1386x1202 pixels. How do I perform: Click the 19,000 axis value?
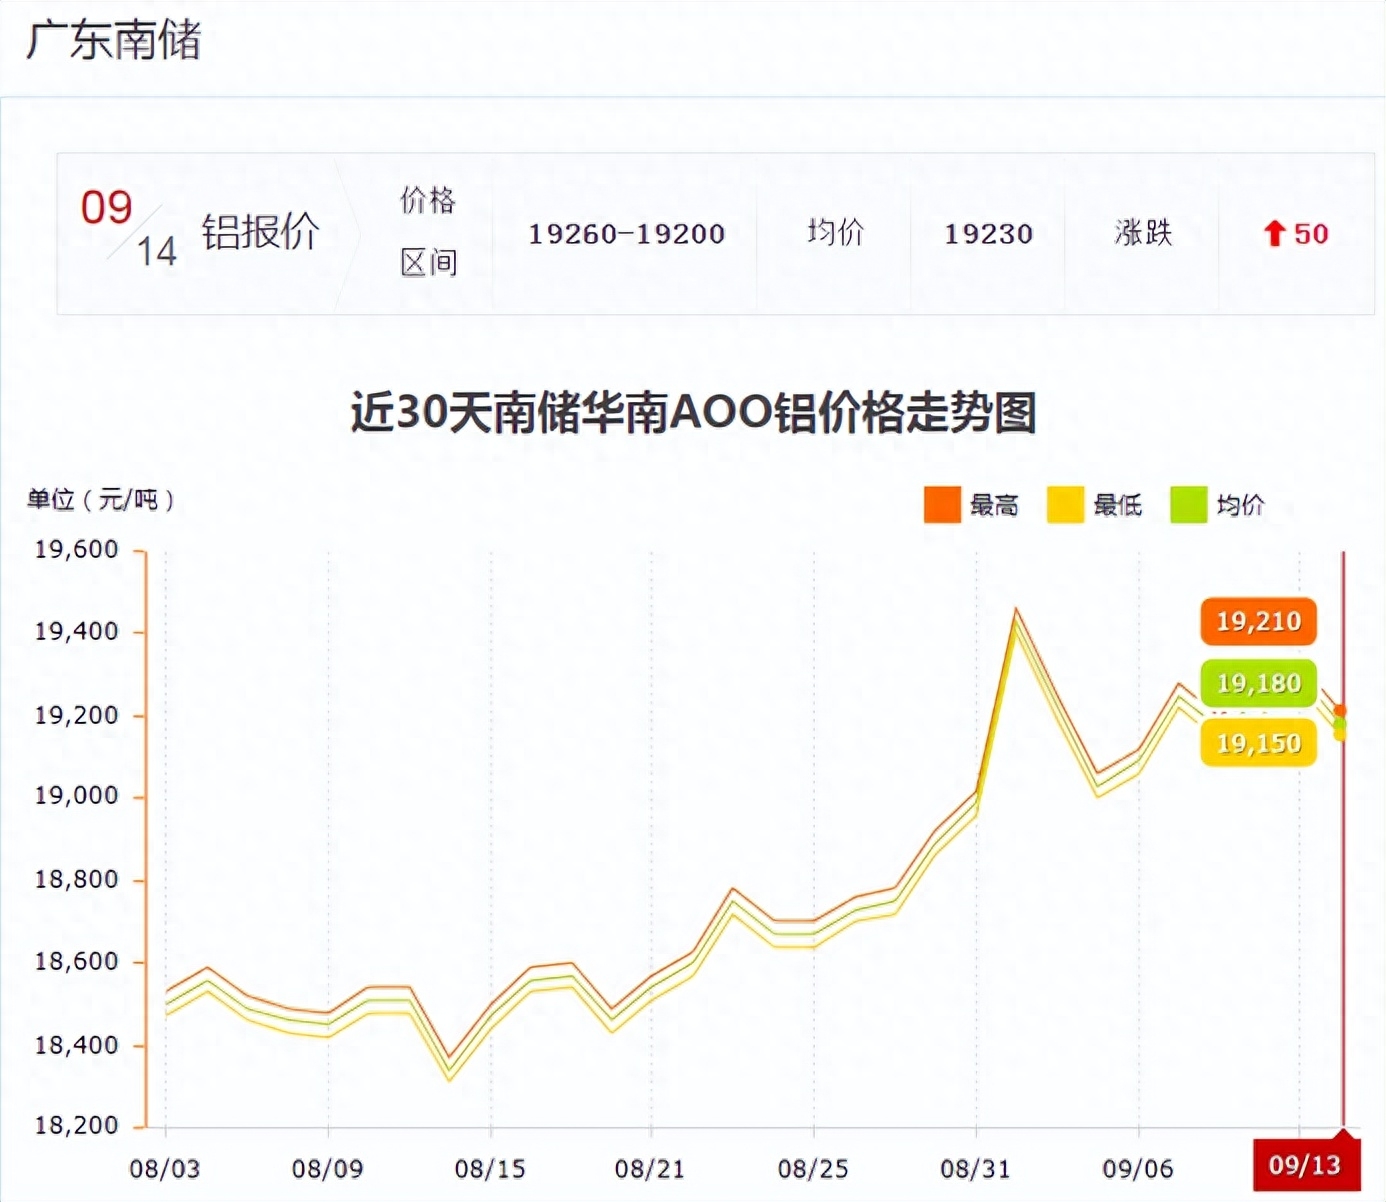(x=77, y=796)
